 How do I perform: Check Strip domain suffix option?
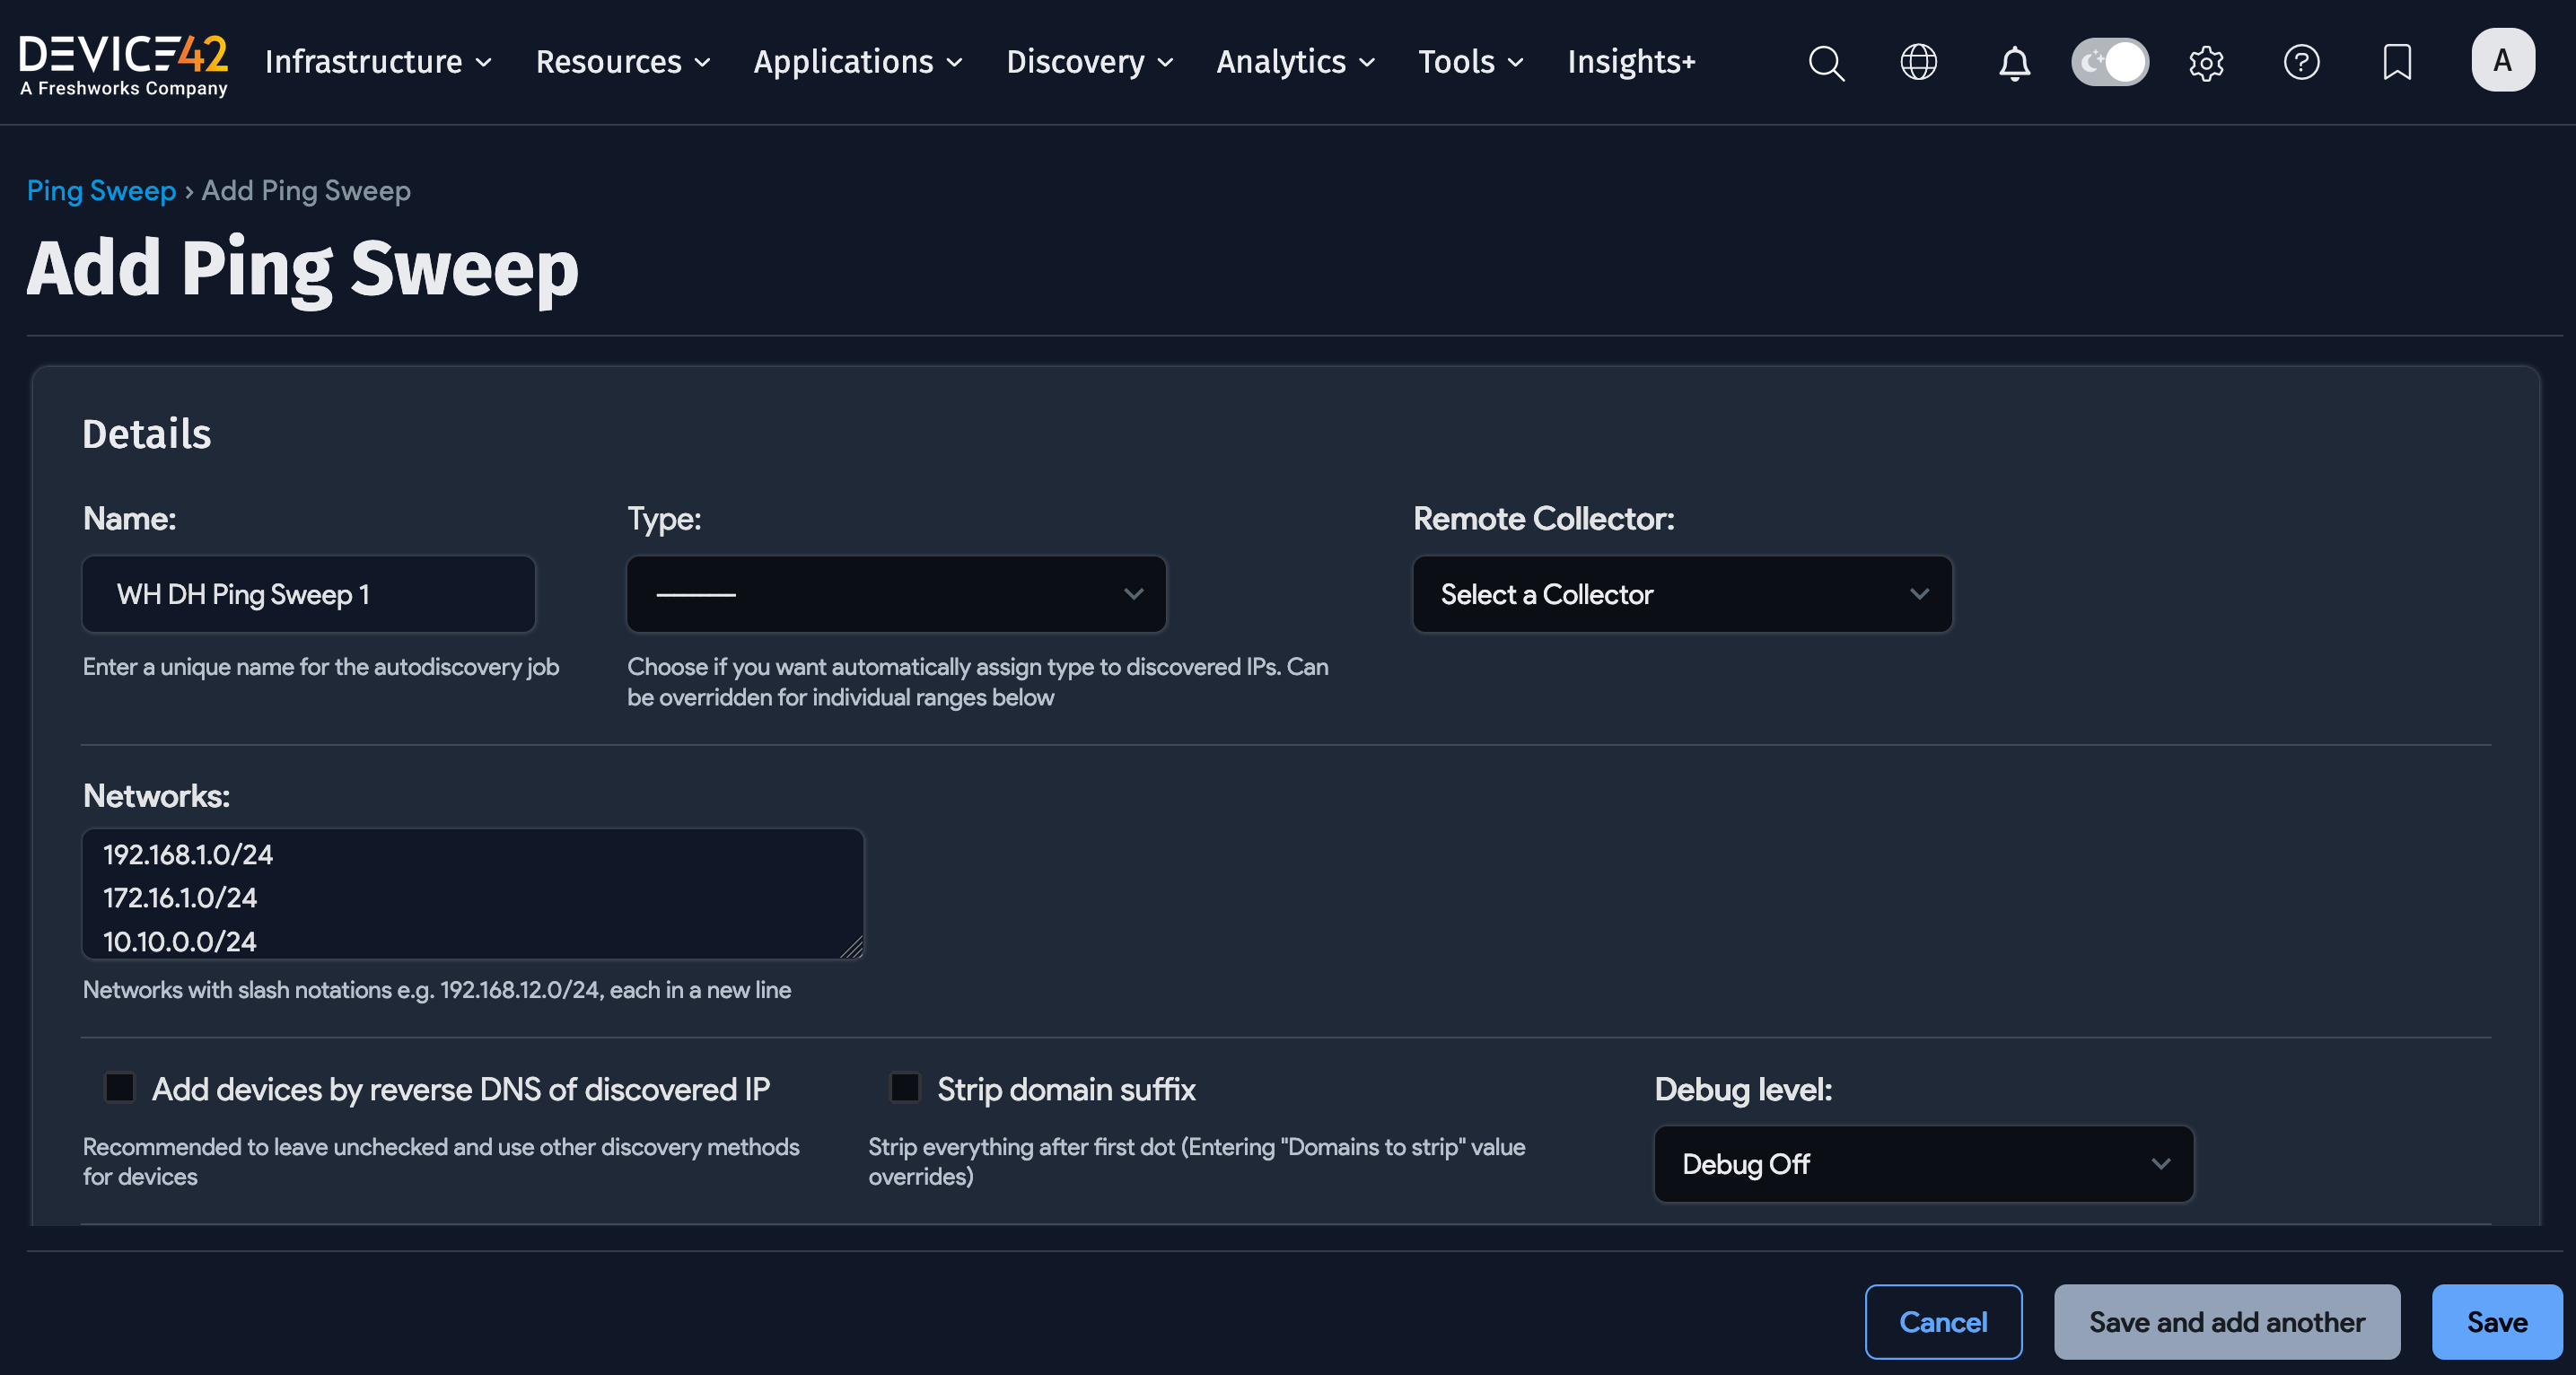pyautogui.click(x=905, y=1087)
